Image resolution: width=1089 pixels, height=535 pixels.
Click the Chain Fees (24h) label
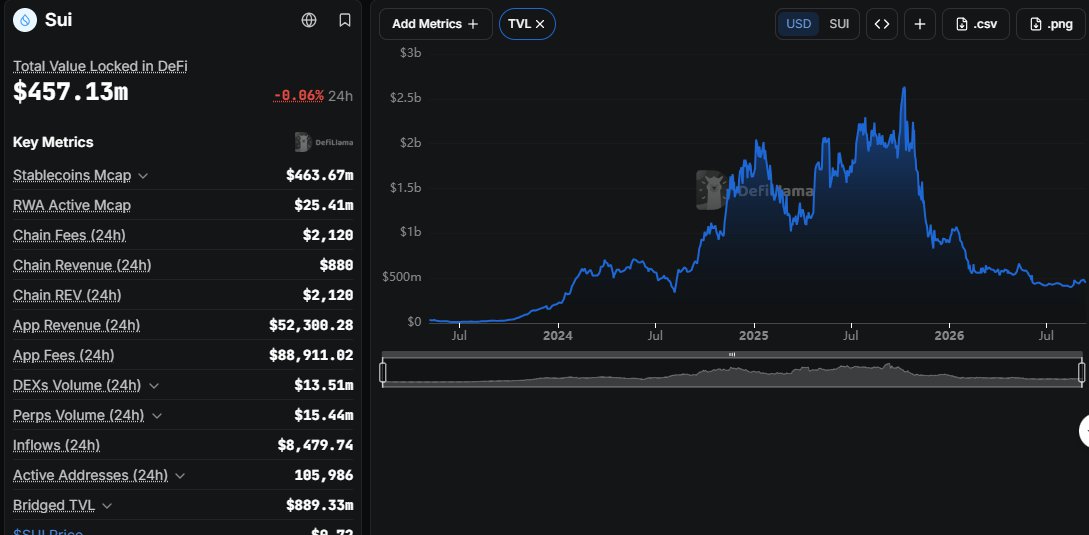point(69,236)
